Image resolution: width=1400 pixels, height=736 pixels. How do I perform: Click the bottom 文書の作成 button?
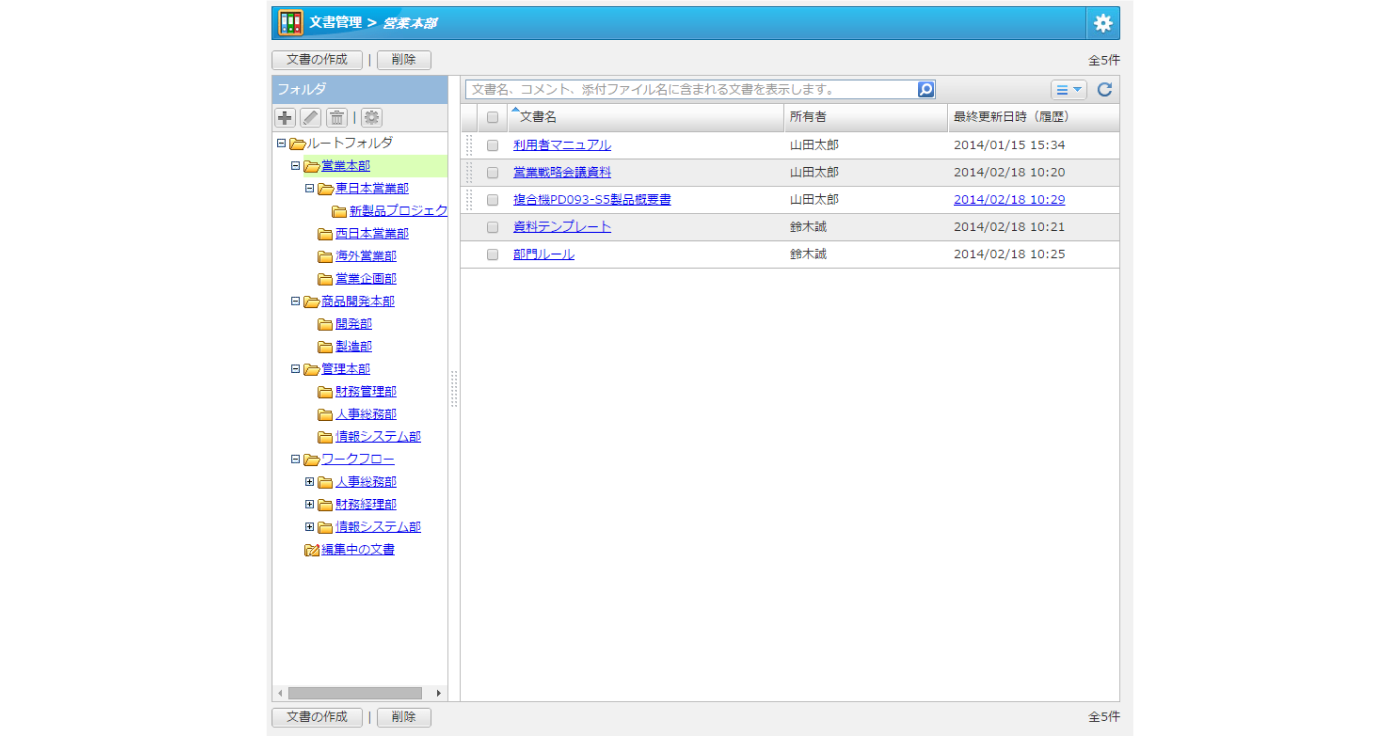tap(317, 717)
